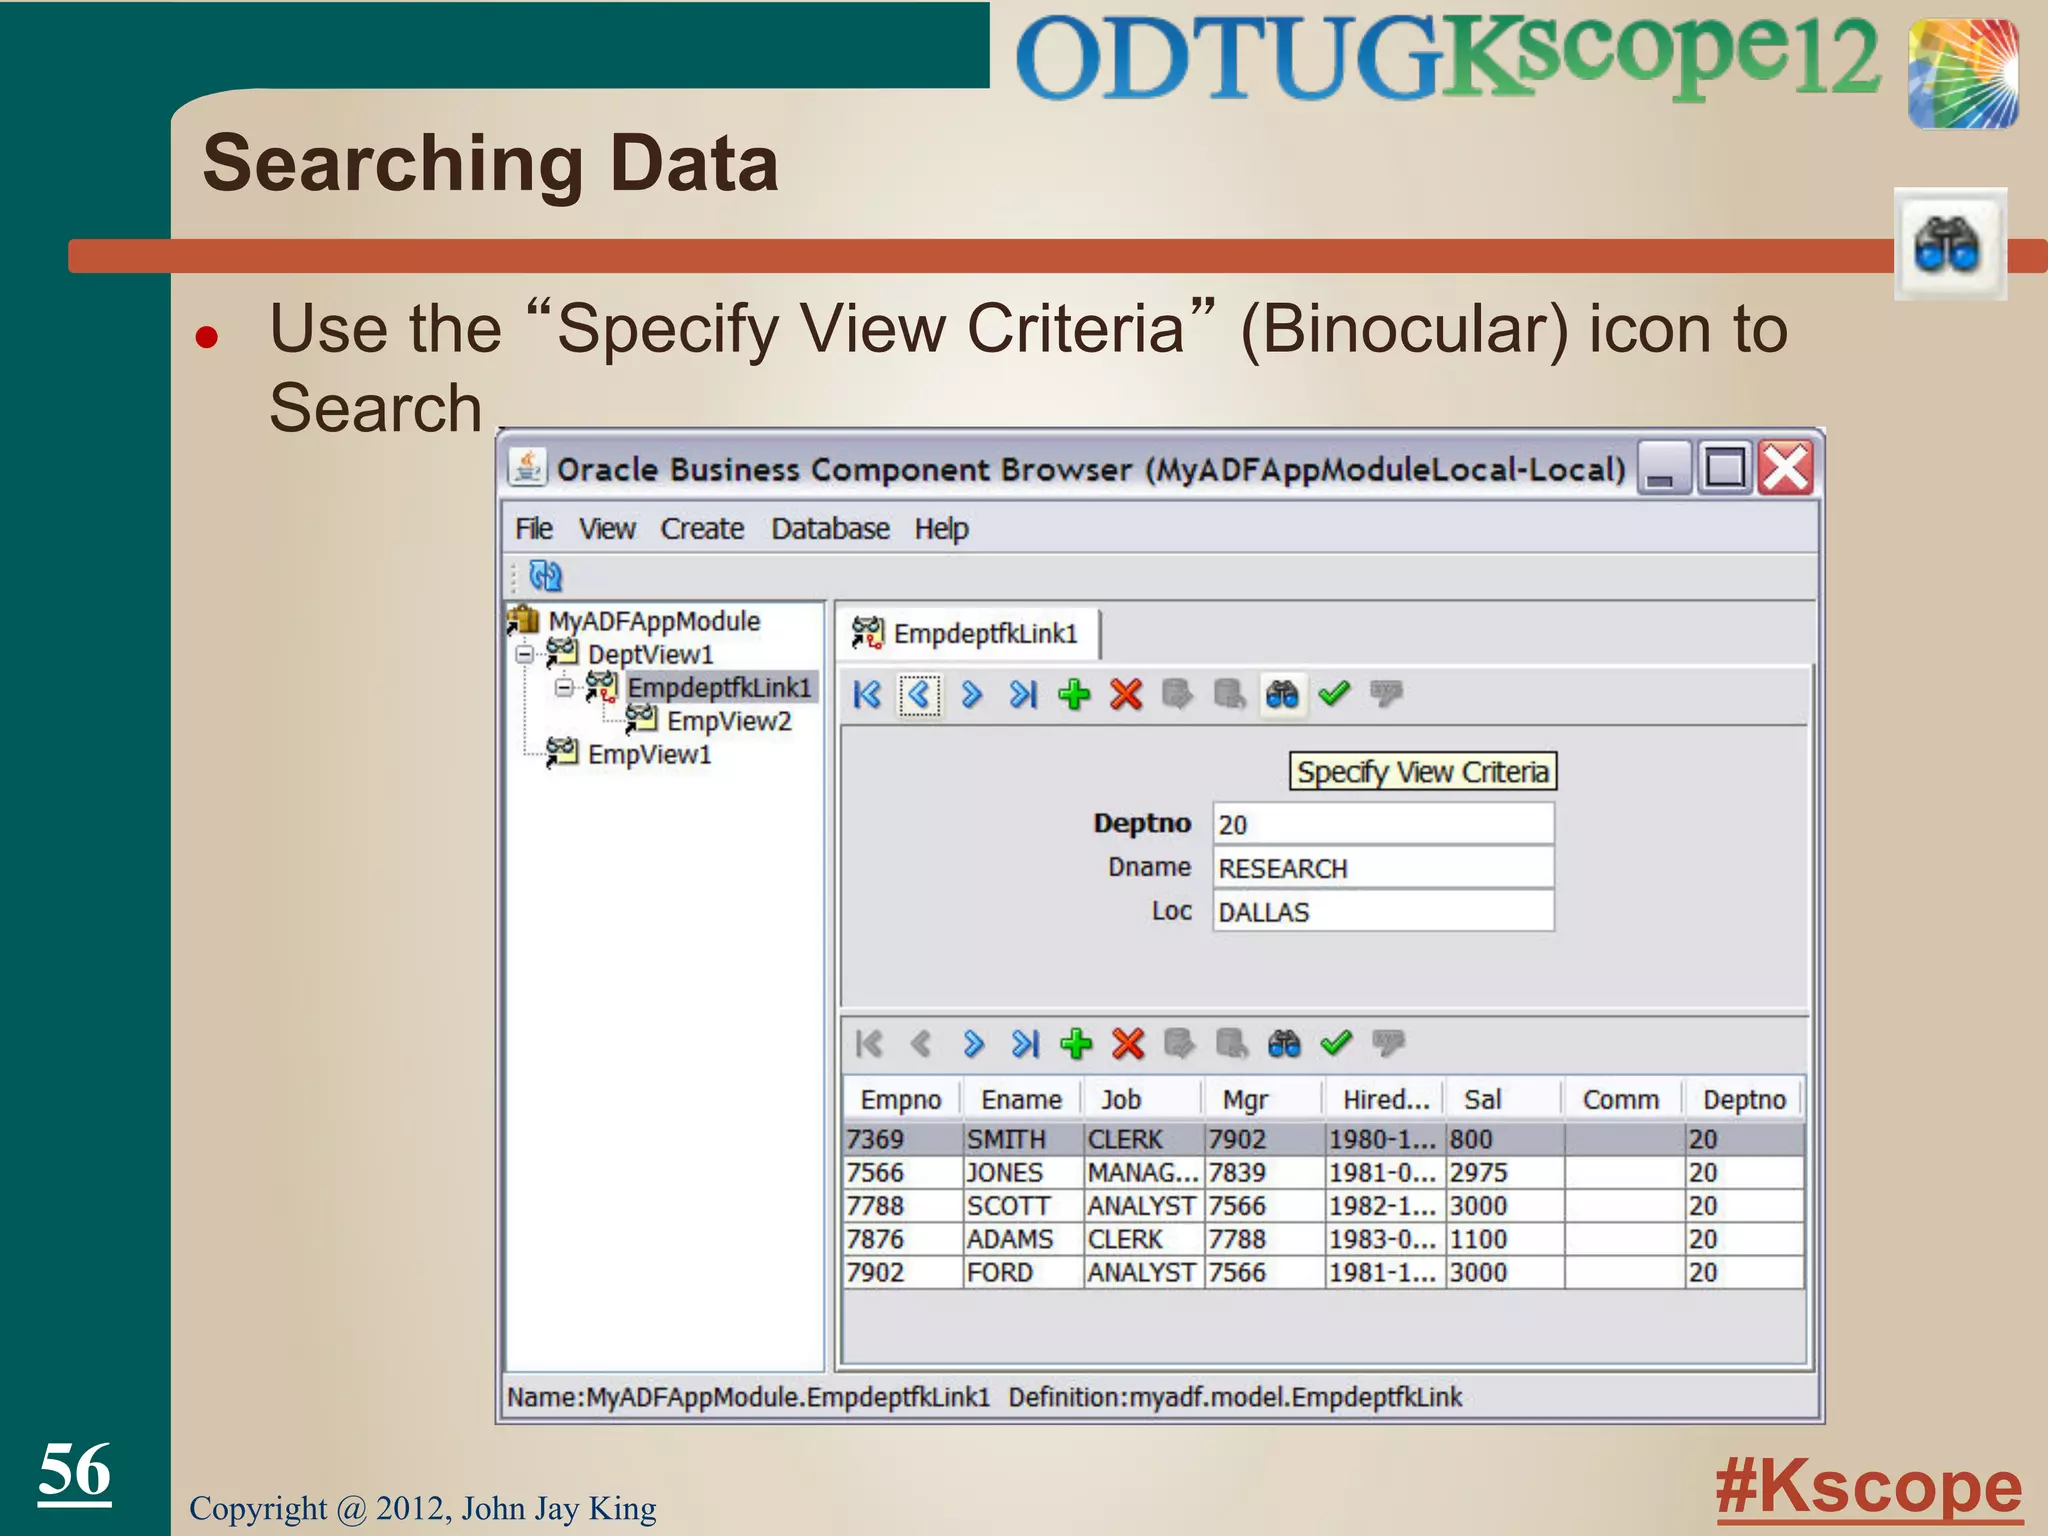This screenshot has height=1536, width=2048.
Task: Select MyADFAppModule in the tree
Action: tap(654, 621)
